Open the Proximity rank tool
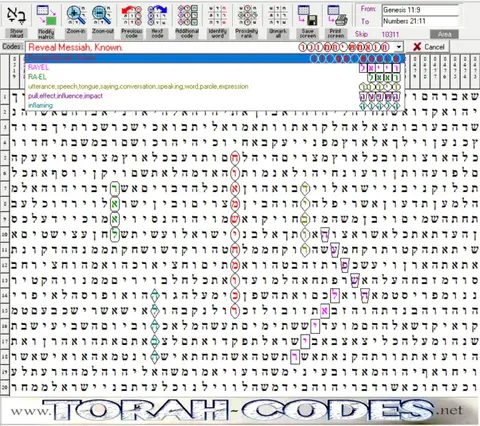This screenshot has height=426, width=480. [x=247, y=16]
